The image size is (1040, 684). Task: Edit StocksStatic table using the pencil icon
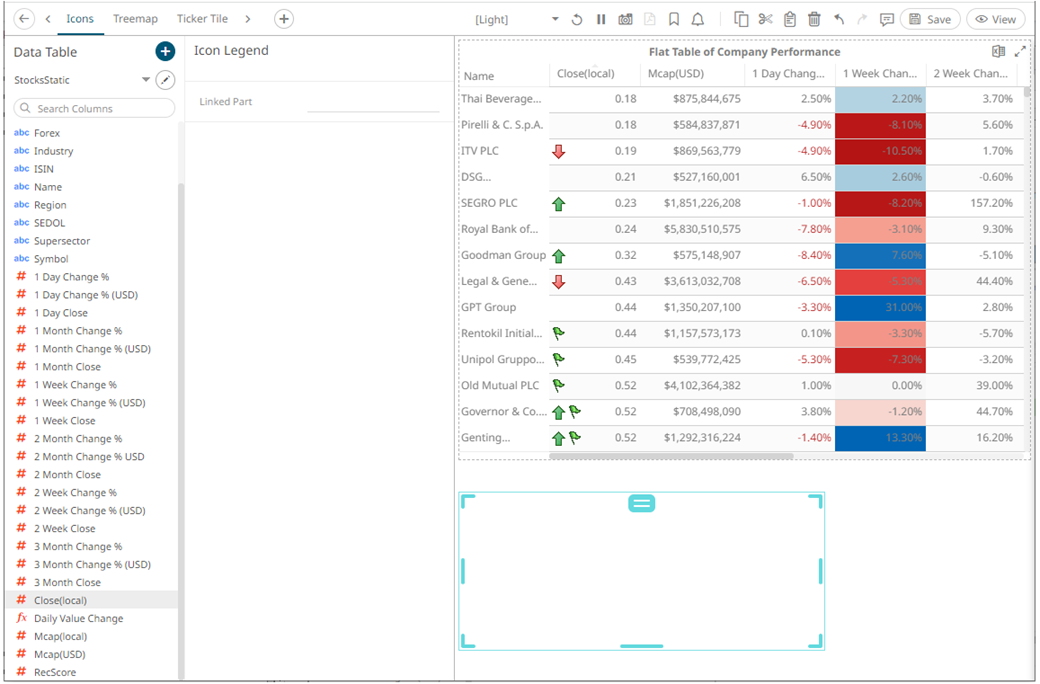point(166,80)
